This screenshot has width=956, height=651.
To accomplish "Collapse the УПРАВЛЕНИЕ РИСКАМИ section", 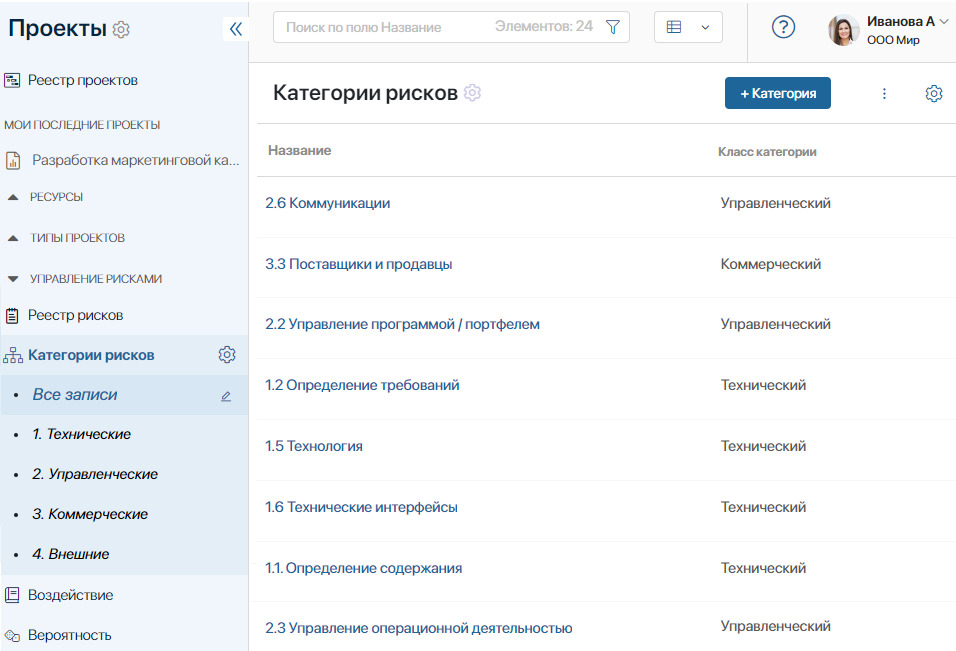I will (96, 279).
